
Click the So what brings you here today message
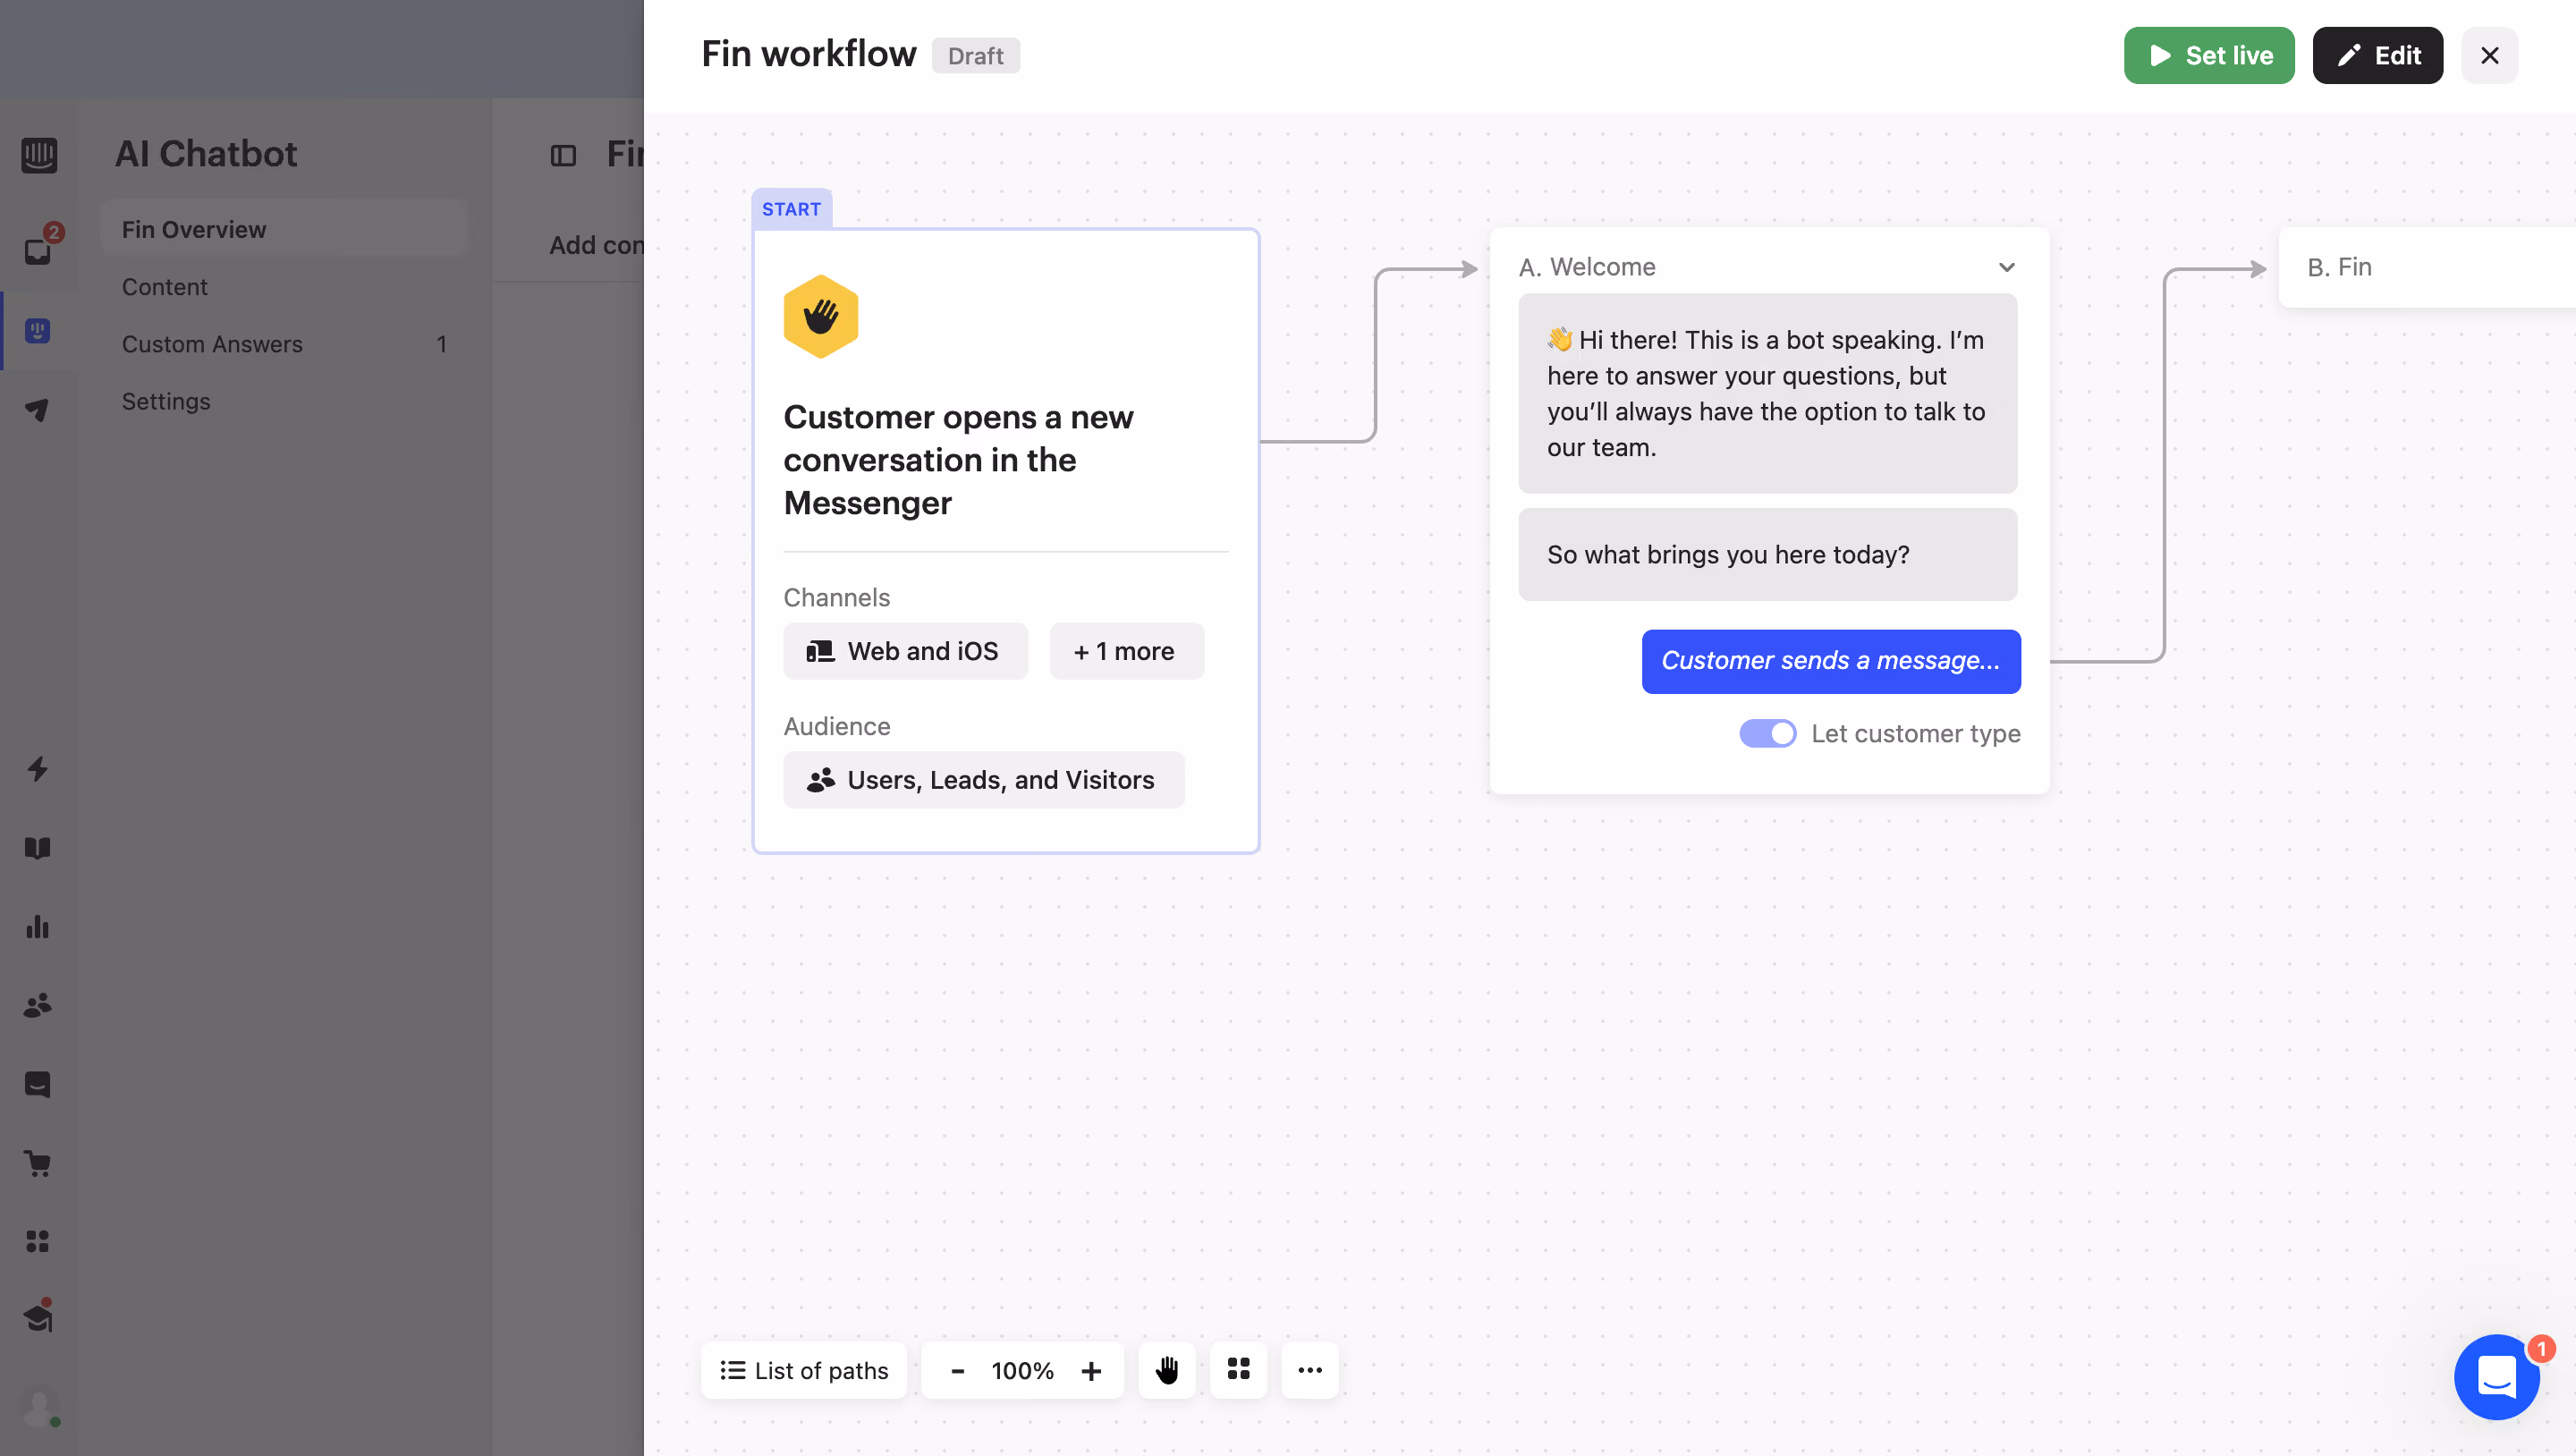coord(1768,554)
